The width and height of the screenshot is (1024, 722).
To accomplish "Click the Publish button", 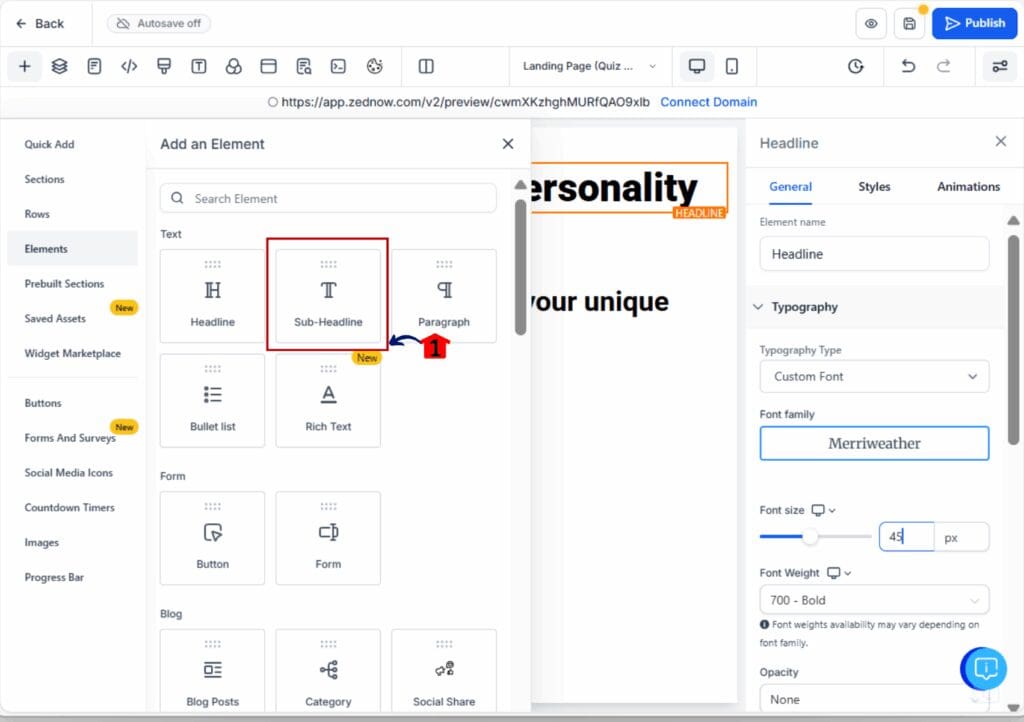I will pyautogui.click(x=974, y=23).
